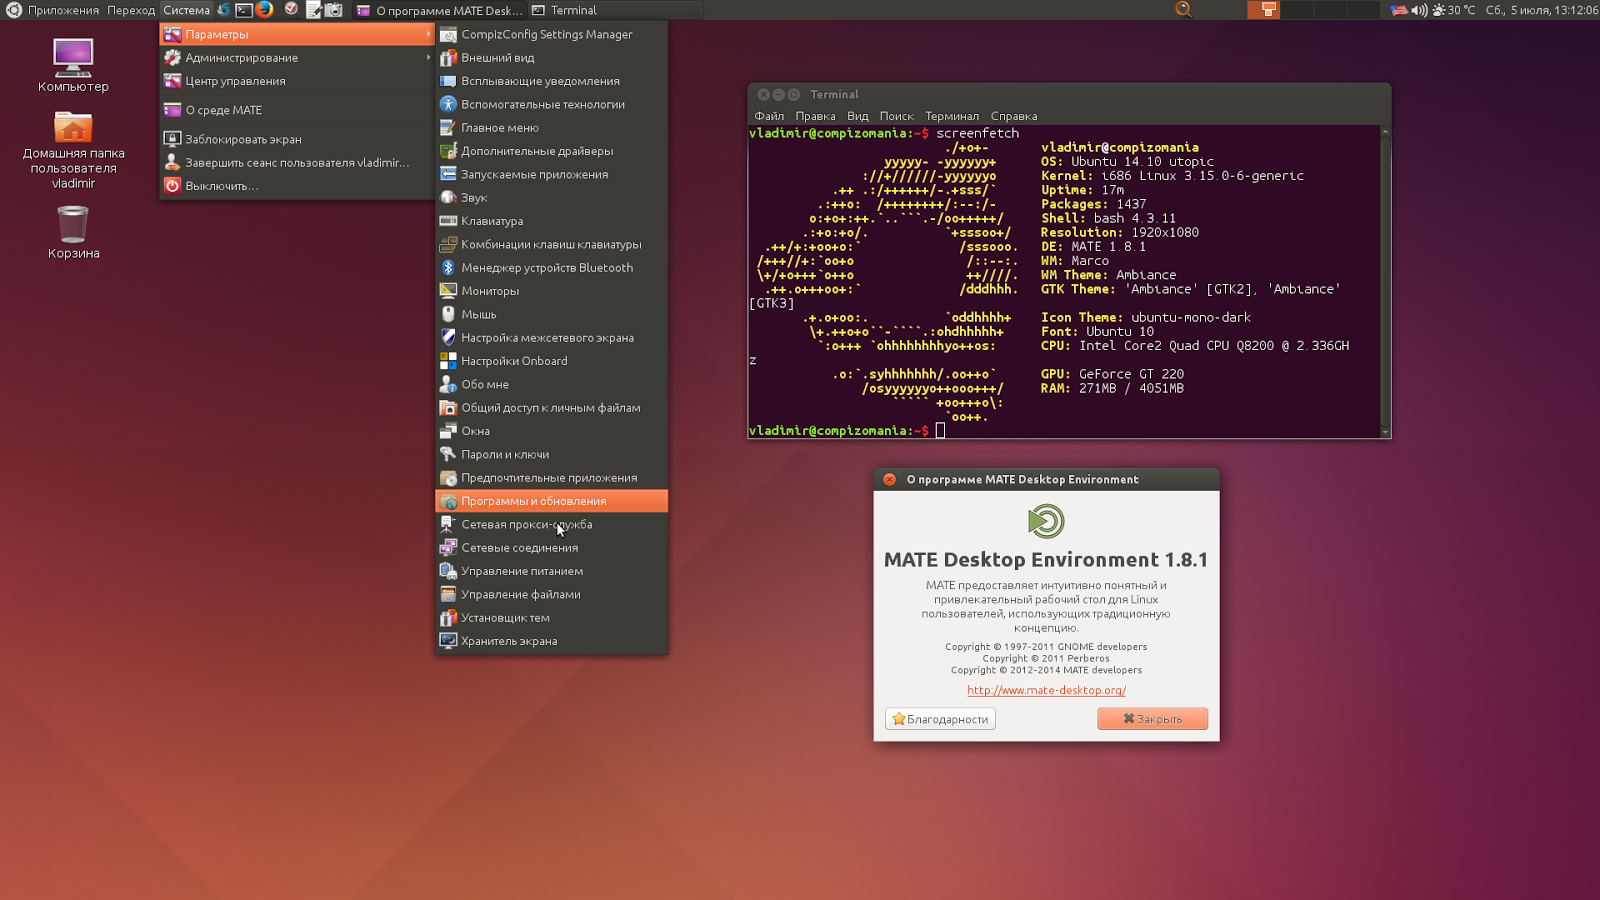The width and height of the screenshot is (1600, 900).
Task: Visit the mate-desktop.org link
Action: (x=1045, y=689)
